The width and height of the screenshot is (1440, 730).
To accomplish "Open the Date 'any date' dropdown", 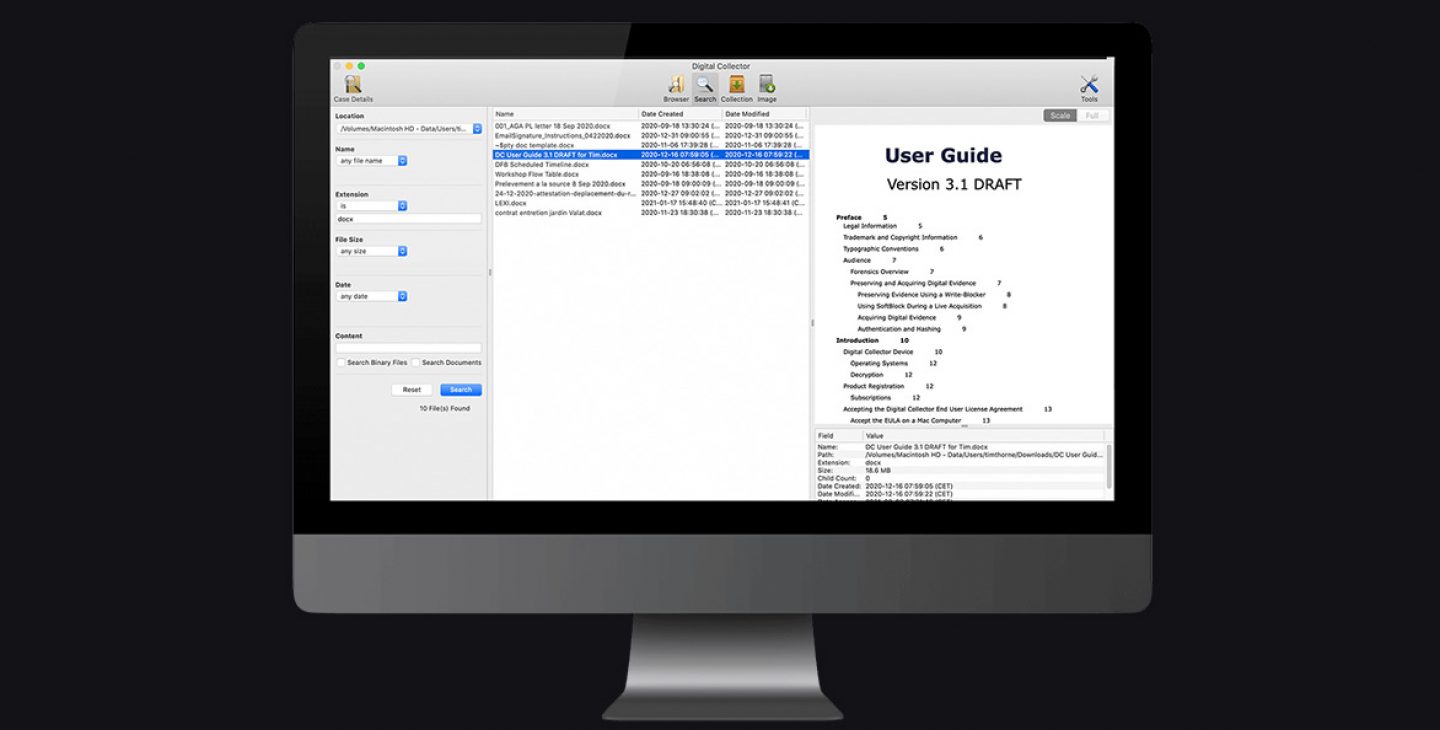I will pos(372,296).
